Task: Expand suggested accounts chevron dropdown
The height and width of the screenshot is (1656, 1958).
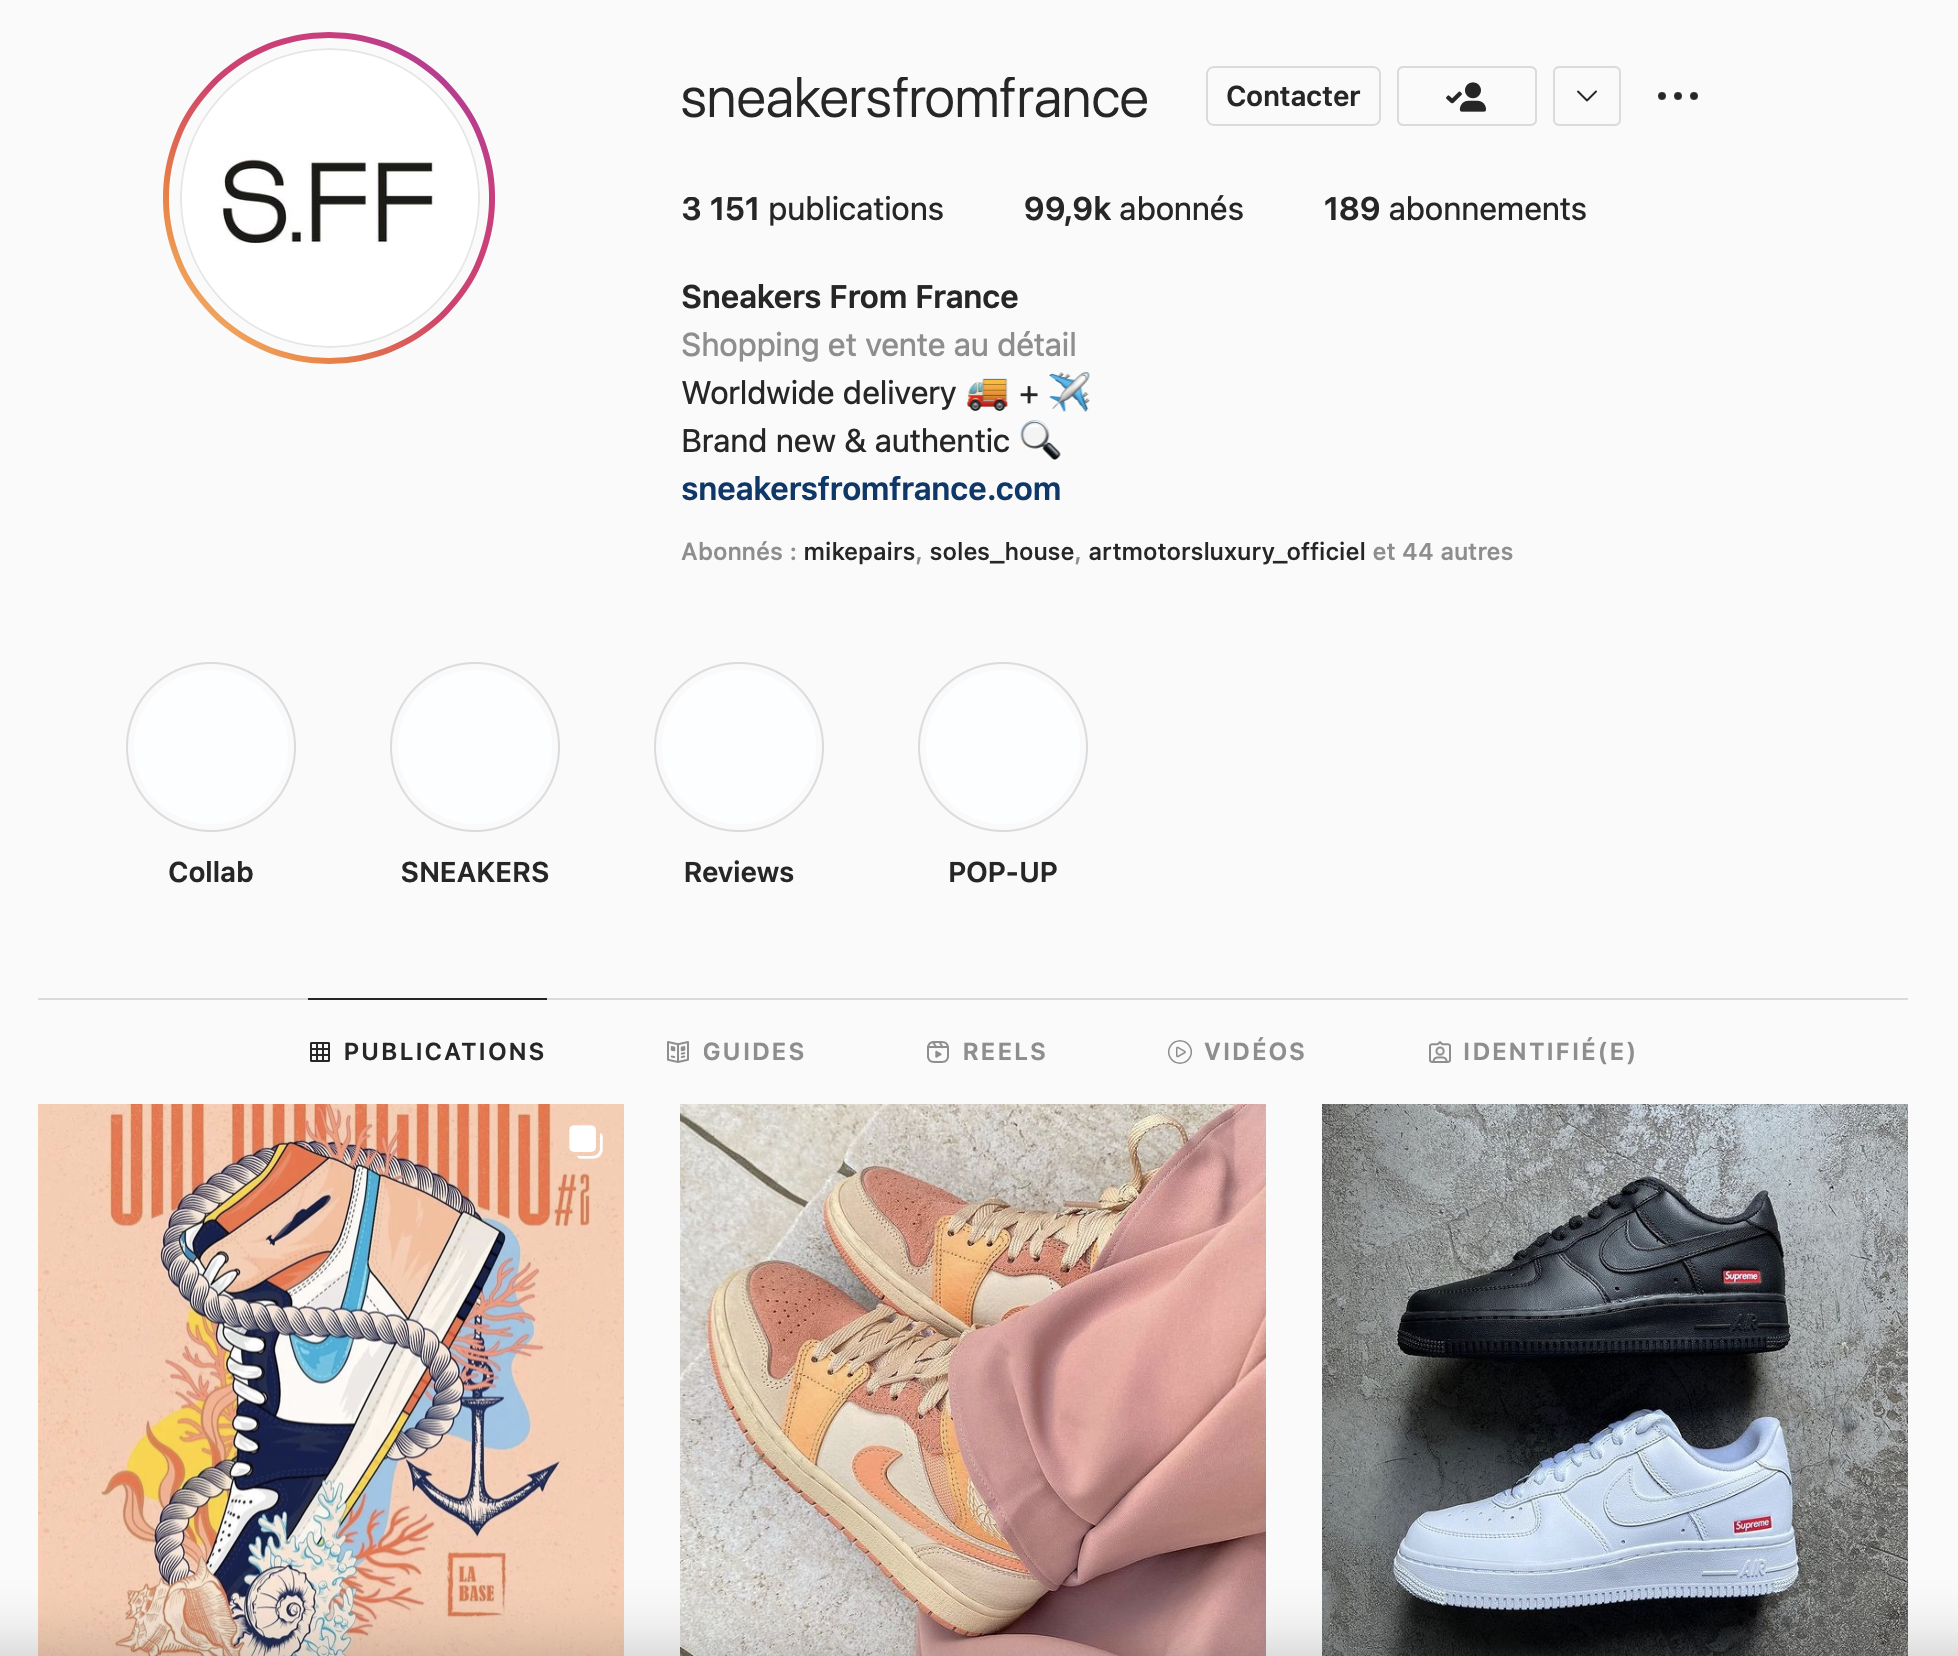Action: pos(1586,96)
